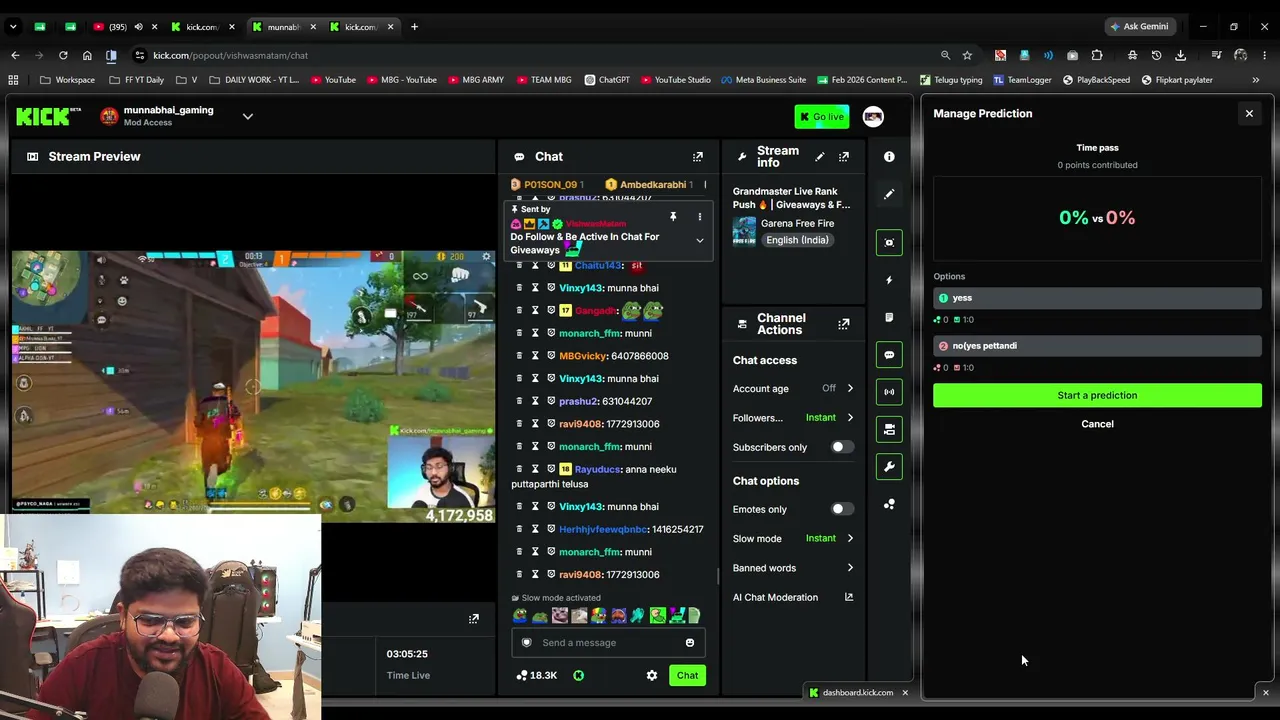Expand the pinned message chevron

pos(700,241)
